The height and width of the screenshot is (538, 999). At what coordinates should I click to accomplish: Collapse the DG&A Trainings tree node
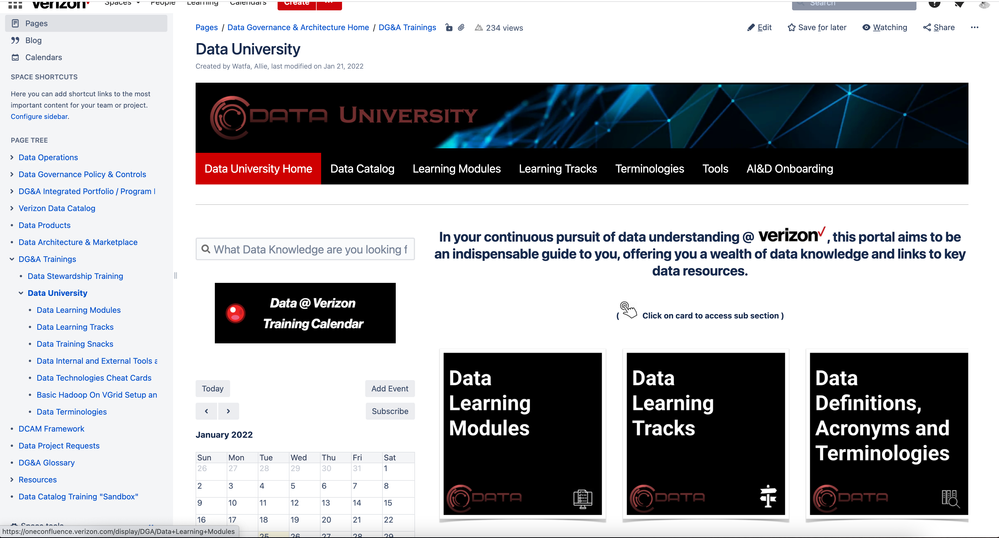click(12, 259)
